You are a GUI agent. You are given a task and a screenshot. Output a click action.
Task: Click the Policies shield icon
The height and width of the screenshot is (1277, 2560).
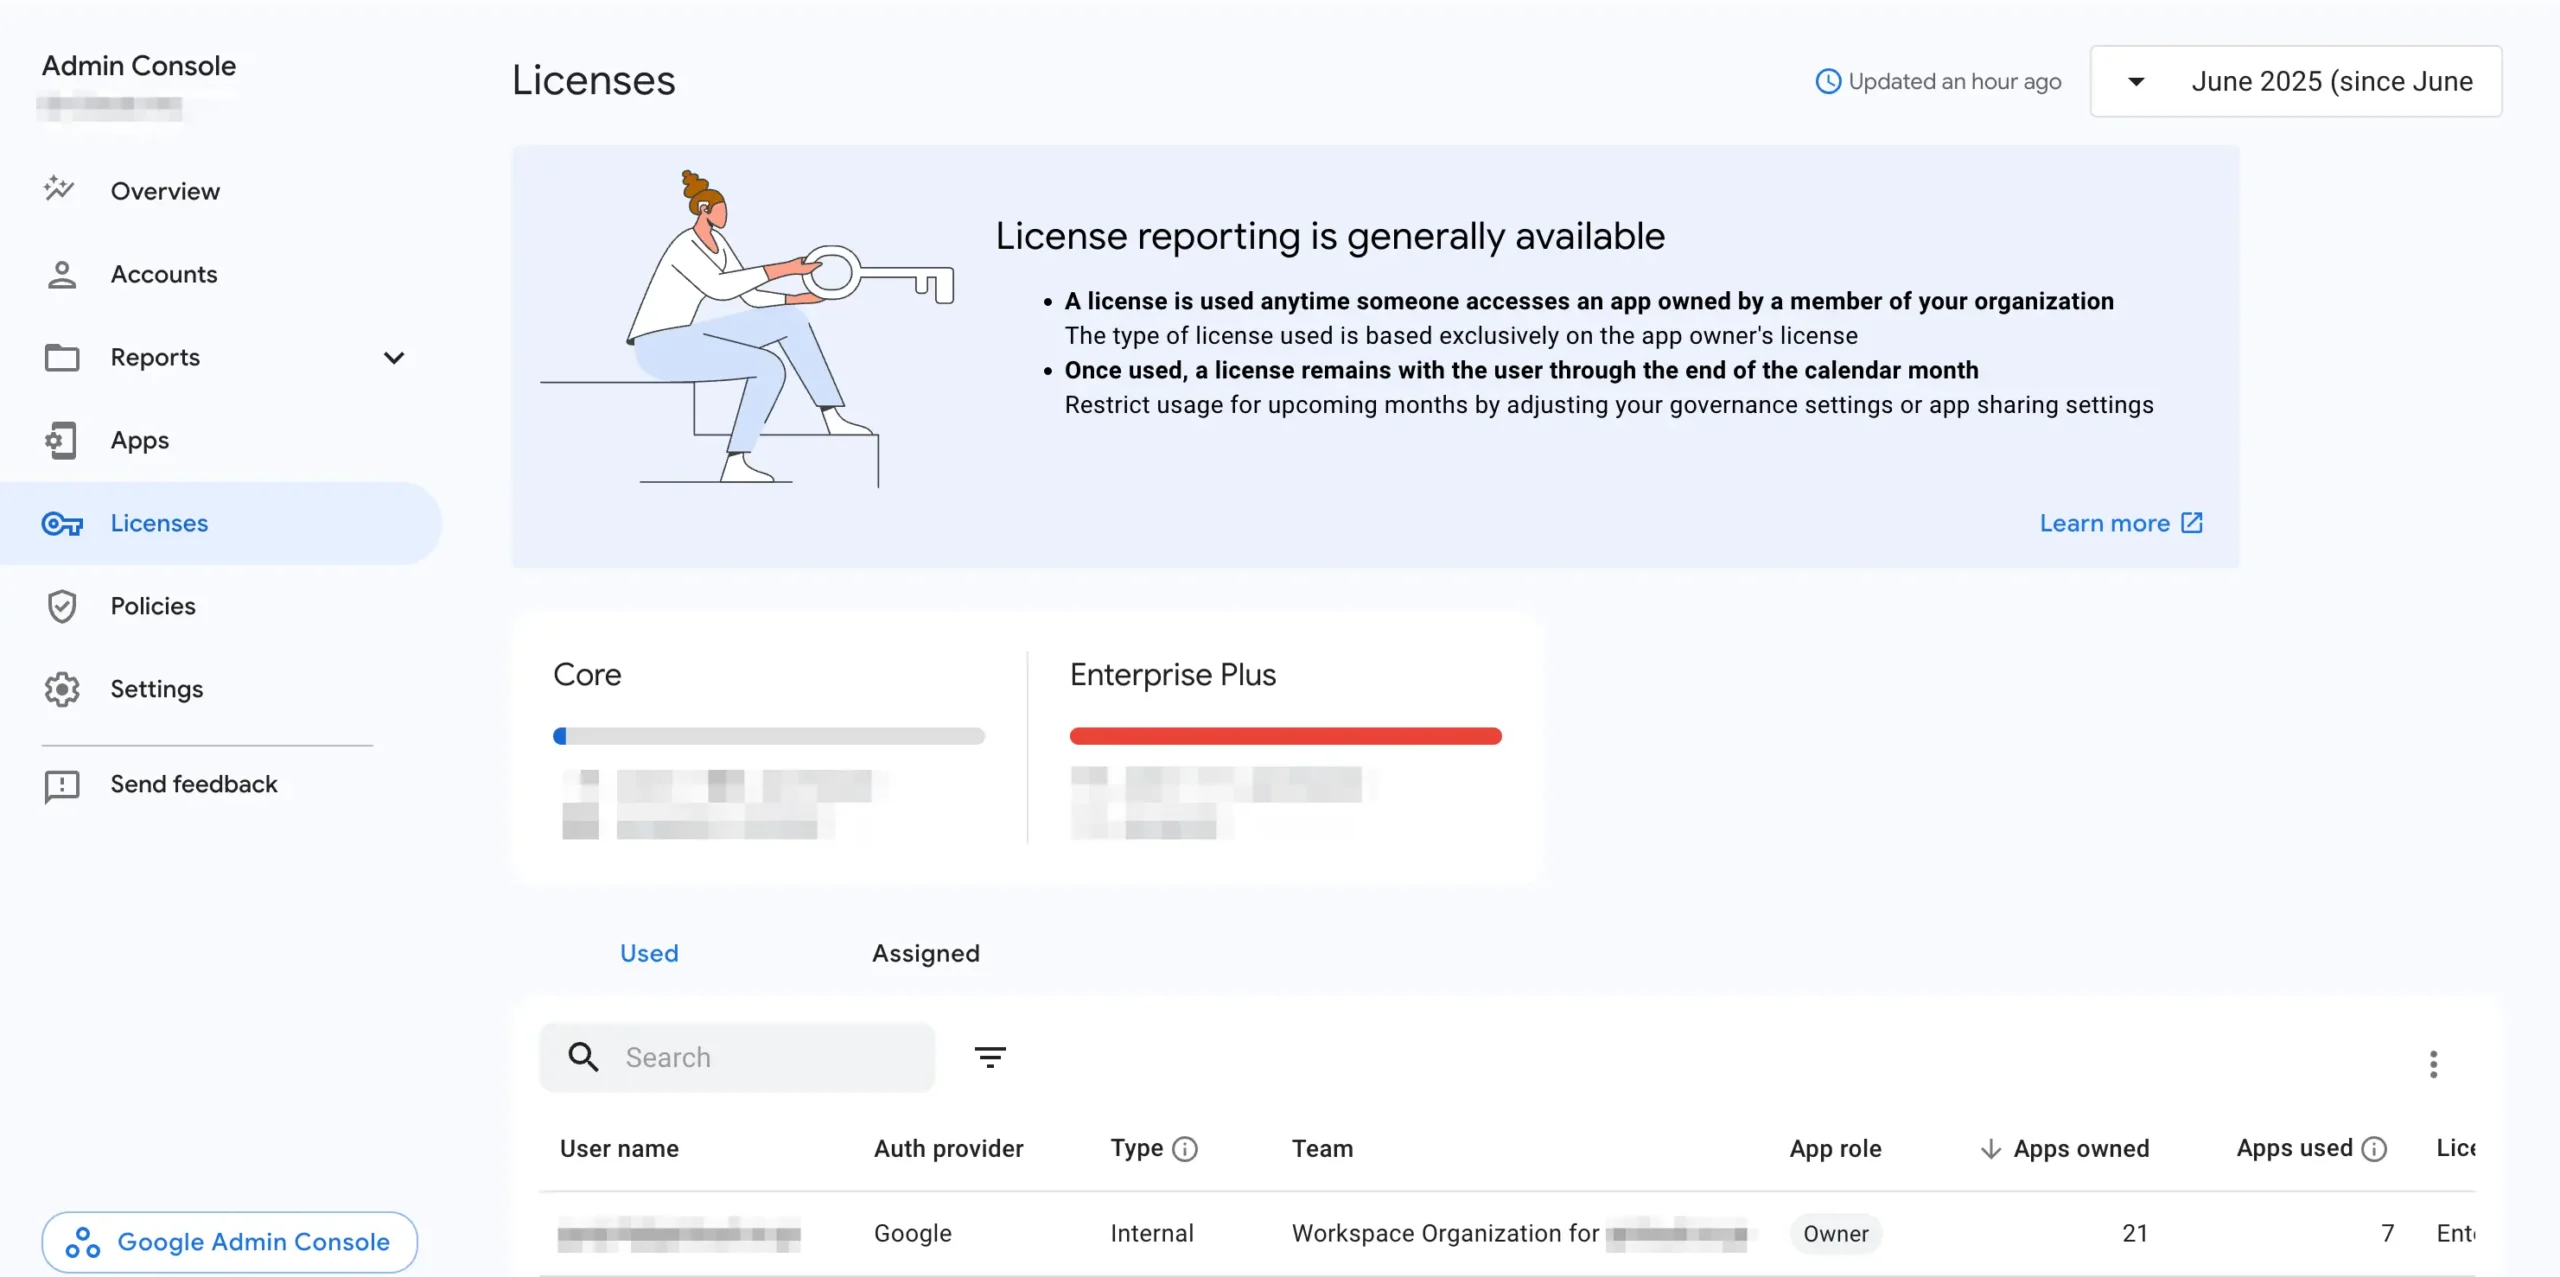pos(62,606)
